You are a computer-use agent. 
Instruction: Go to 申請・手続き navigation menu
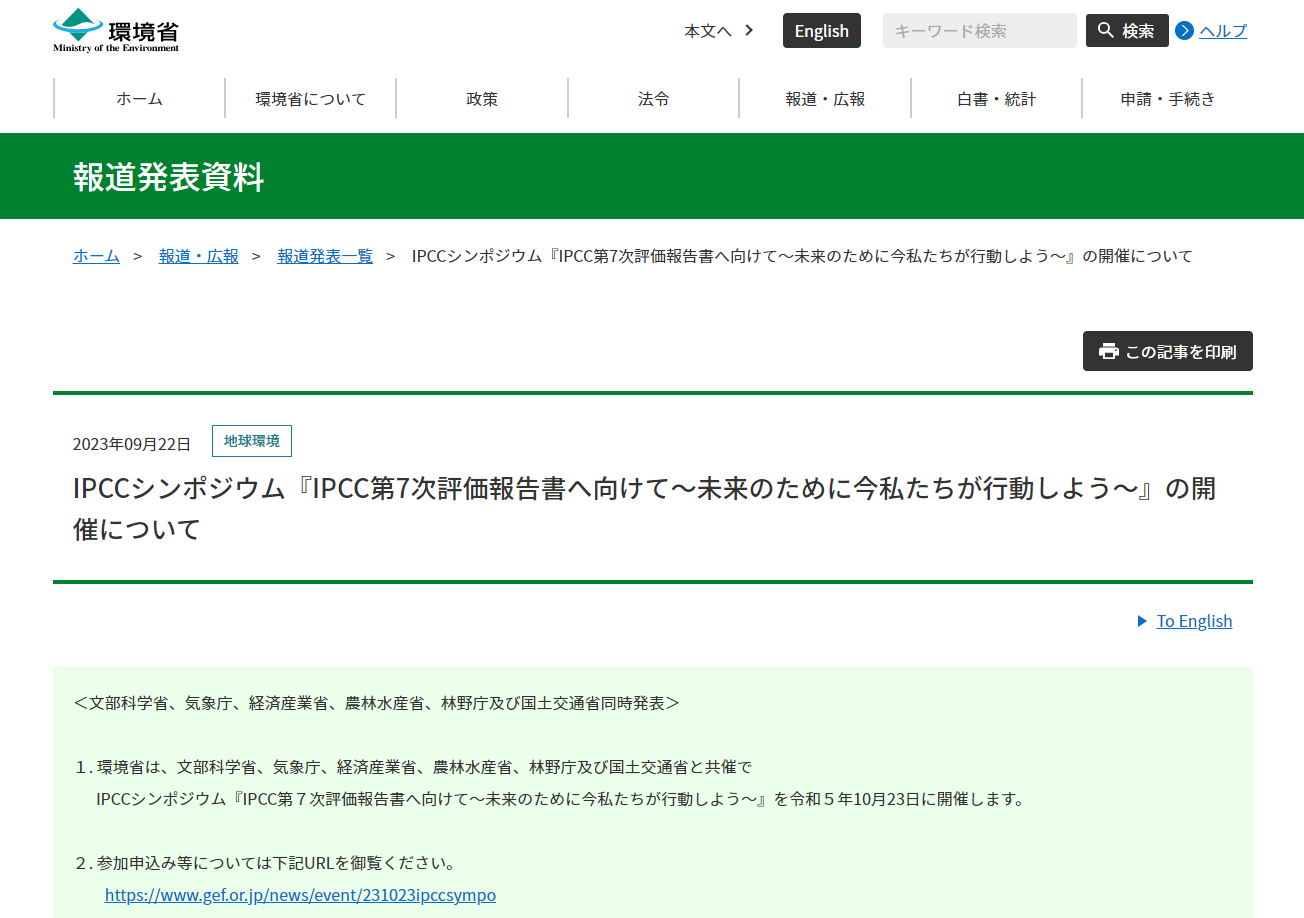tap(1168, 99)
